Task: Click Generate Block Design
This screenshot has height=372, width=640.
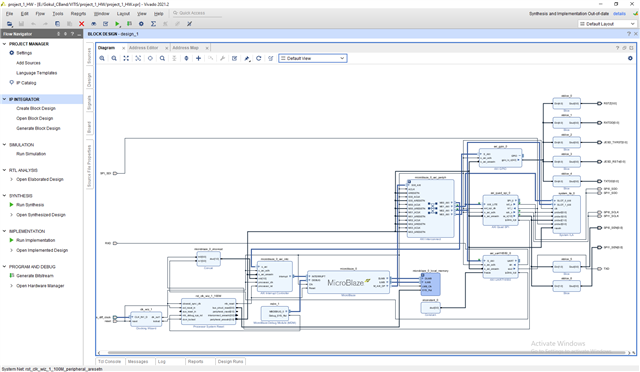Action: coord(38,128)
